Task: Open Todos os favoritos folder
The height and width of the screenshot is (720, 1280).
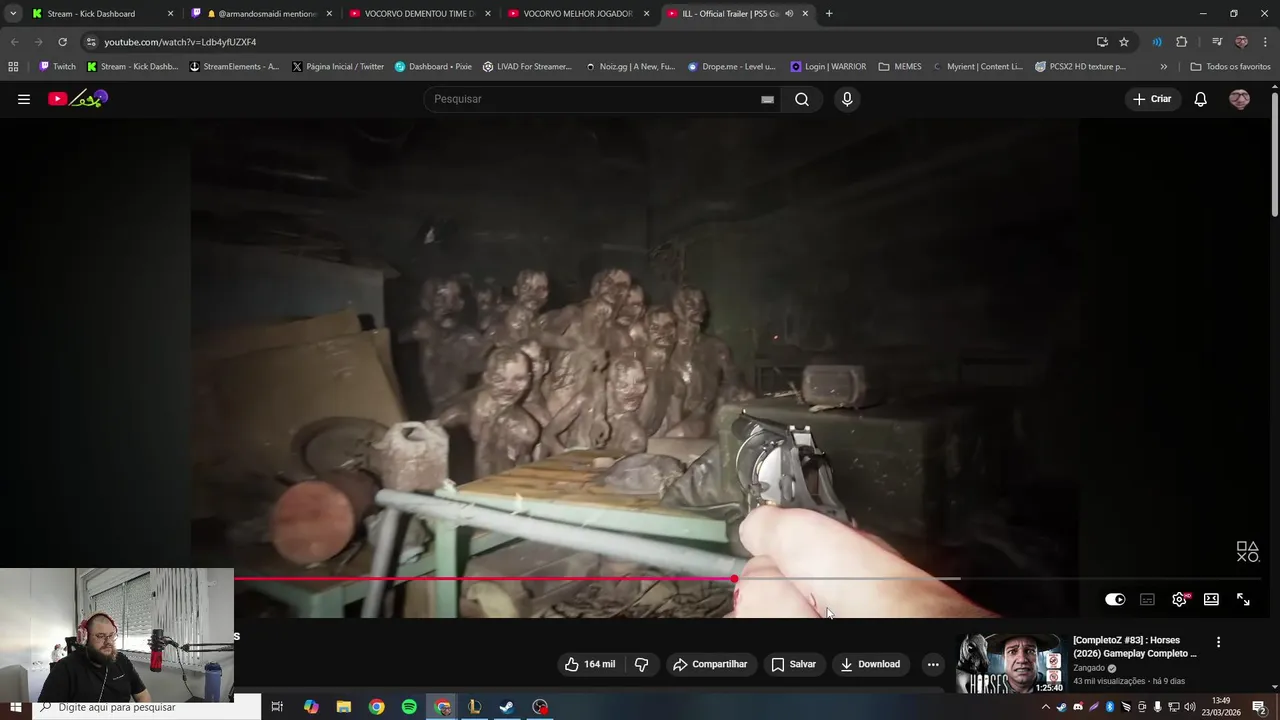Action: 1230,67
